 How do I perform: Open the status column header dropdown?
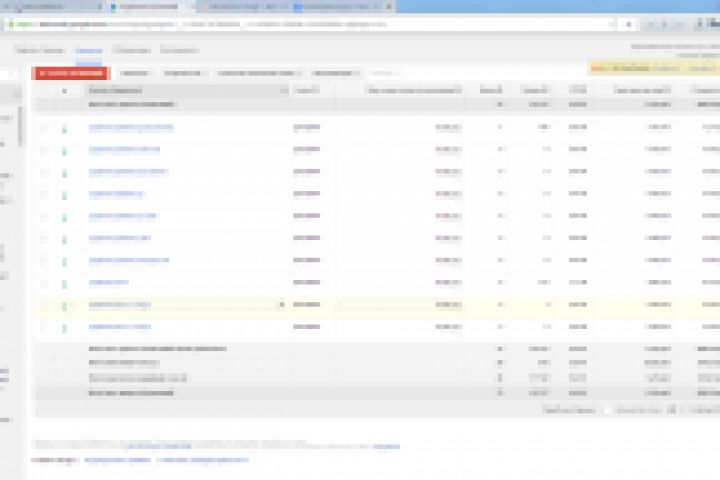64,91
